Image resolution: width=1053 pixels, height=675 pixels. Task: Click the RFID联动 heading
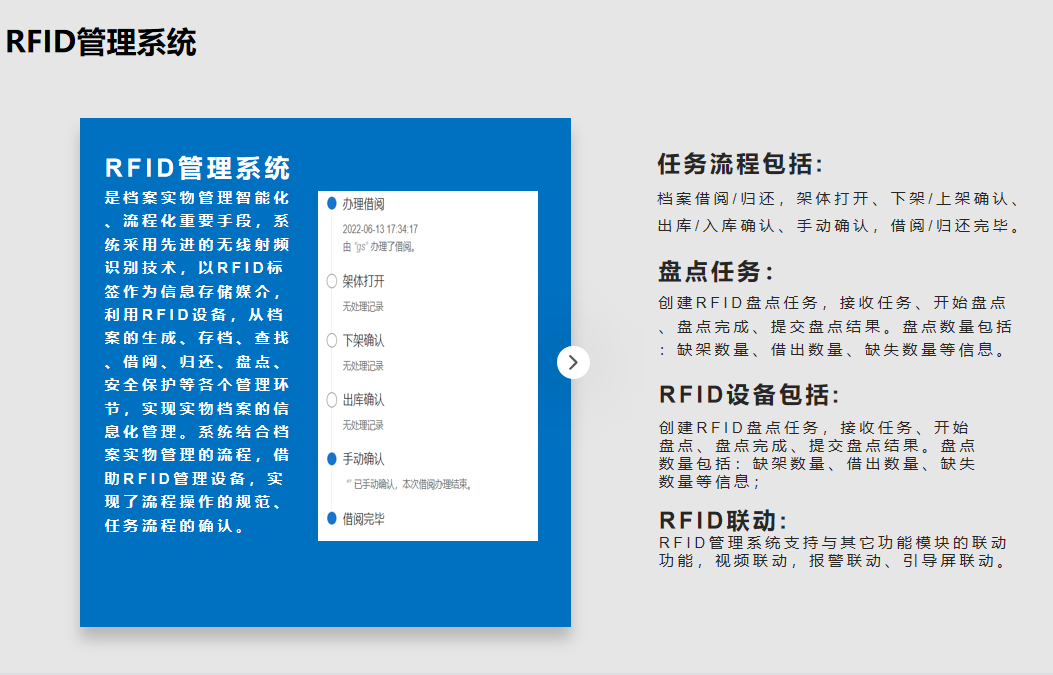click(x=723, y=520)
